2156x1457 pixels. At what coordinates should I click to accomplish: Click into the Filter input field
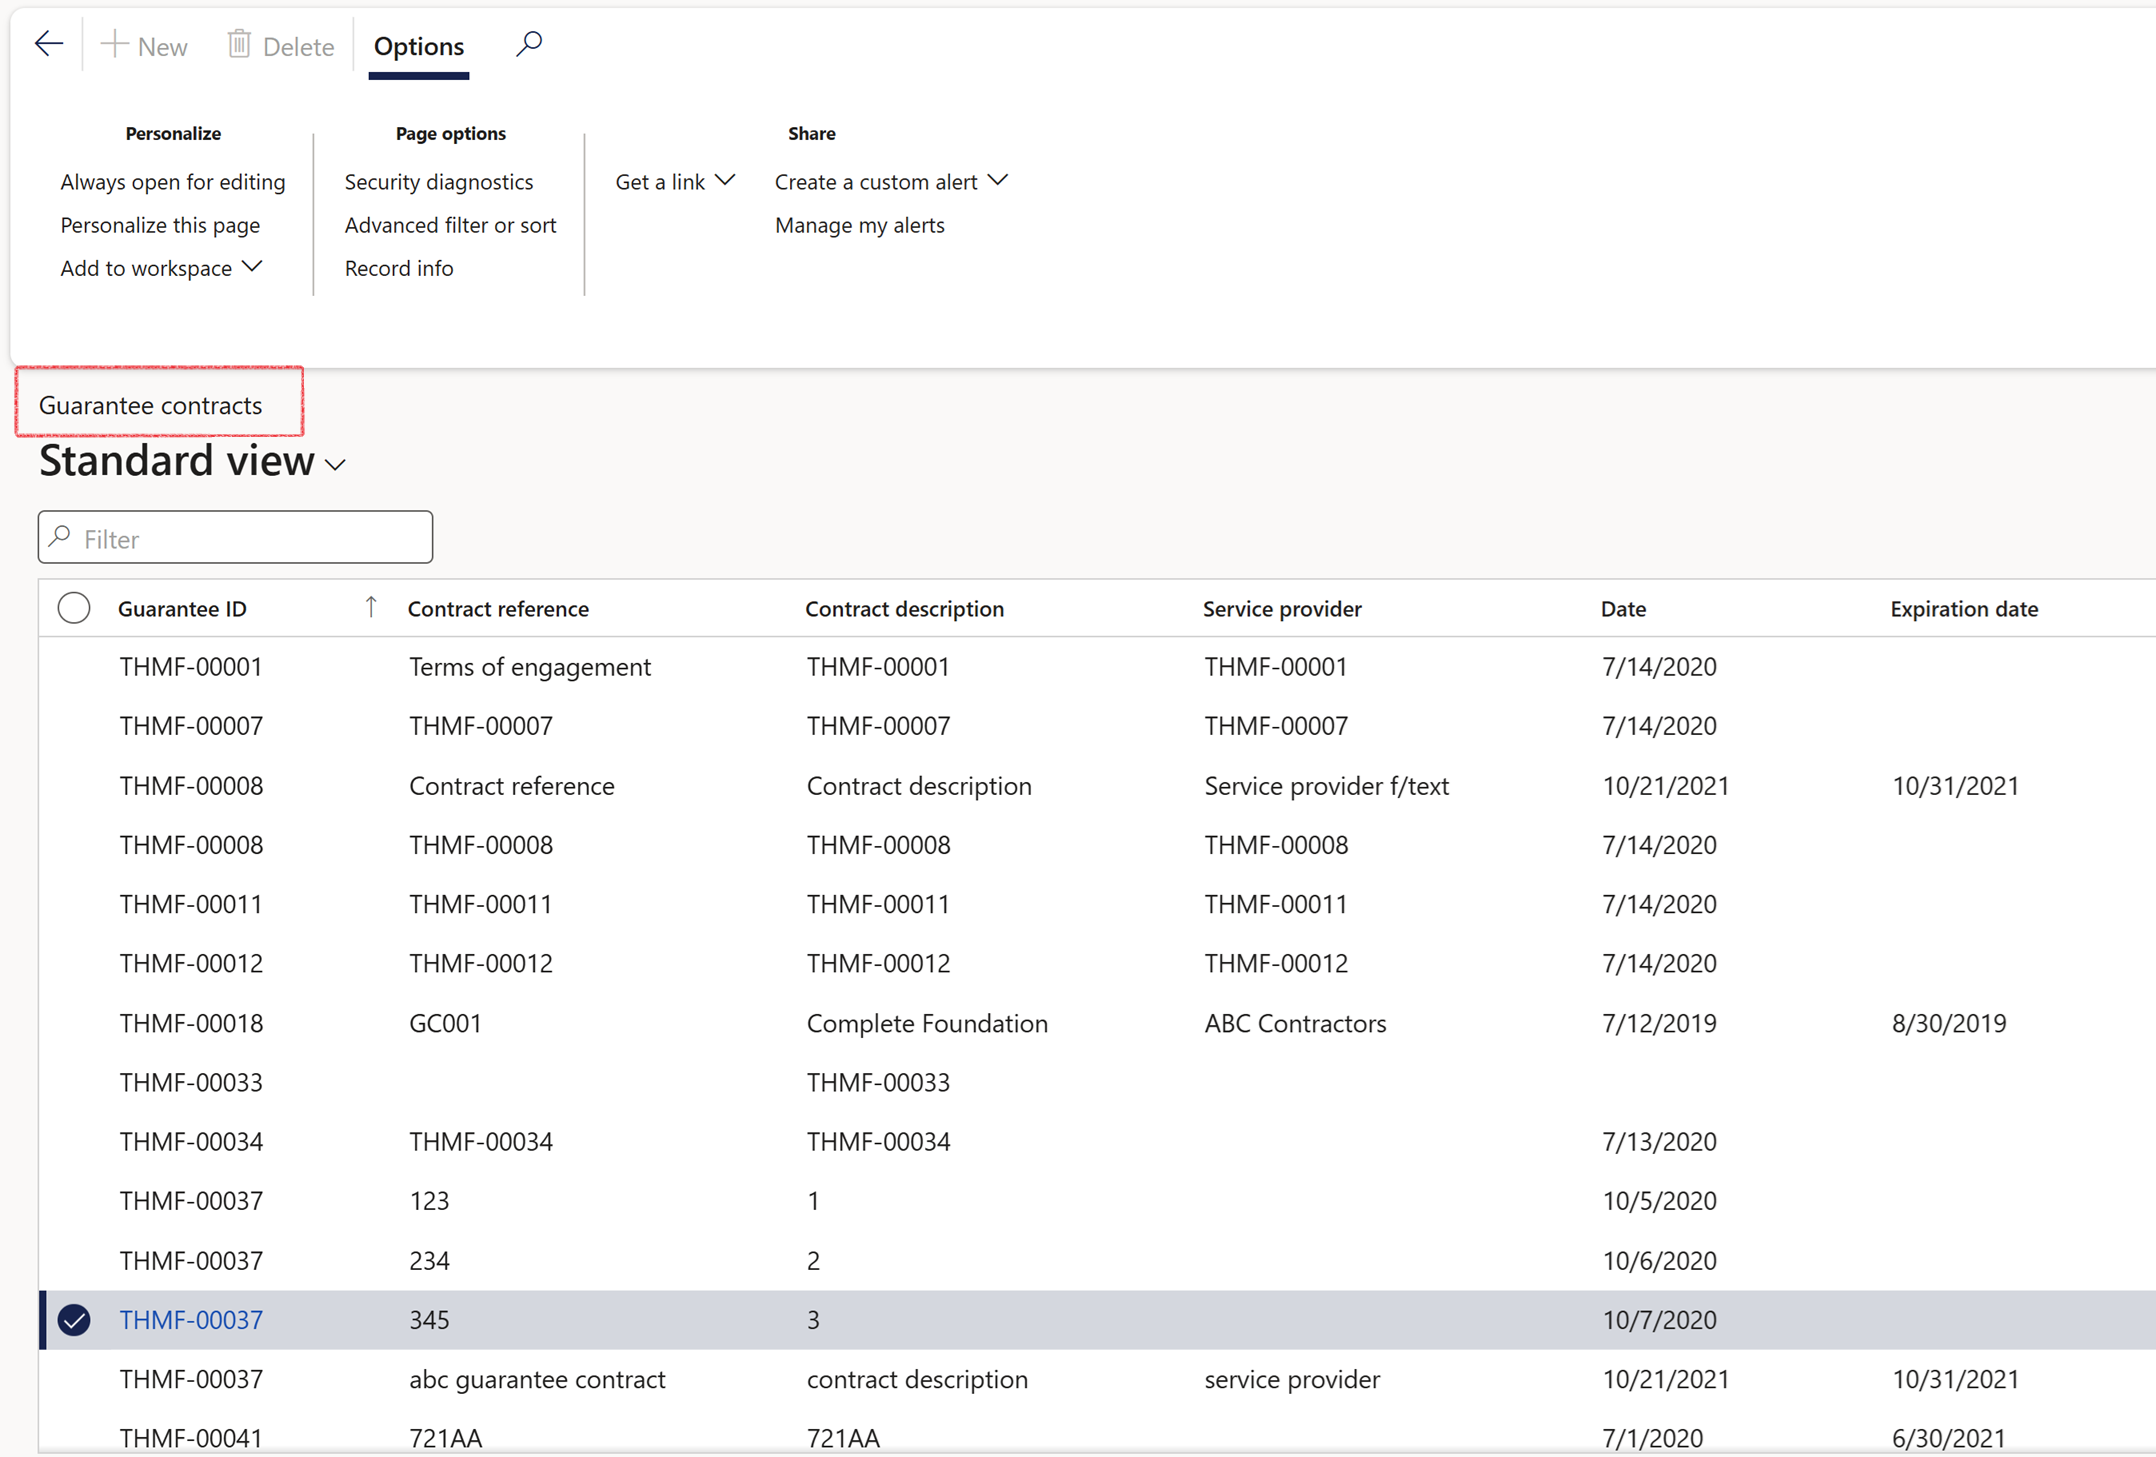(x=250, y=538)
